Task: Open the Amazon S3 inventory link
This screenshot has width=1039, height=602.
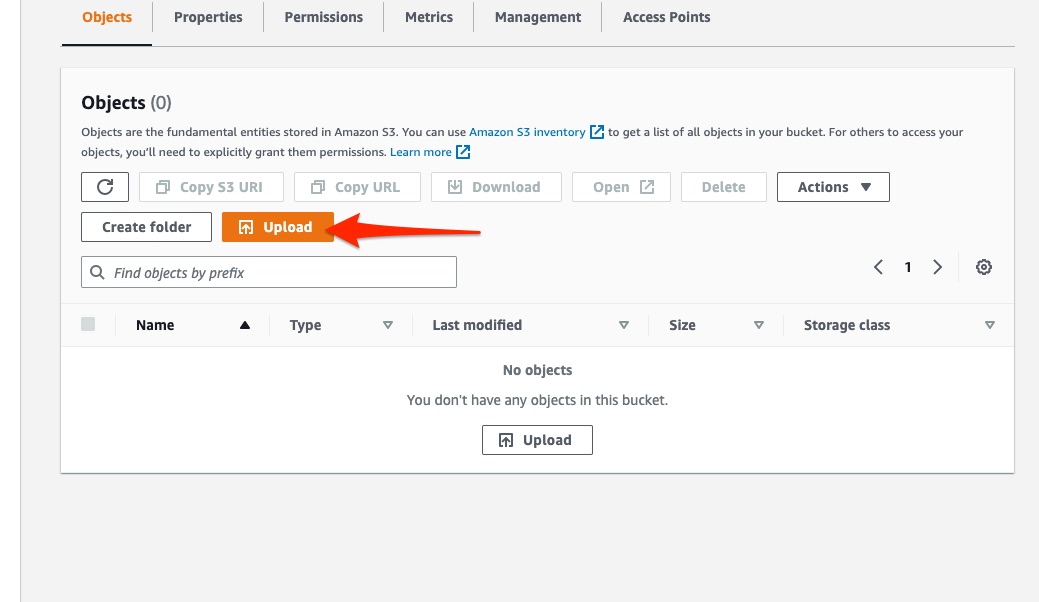Action: [x=527, y=132]
